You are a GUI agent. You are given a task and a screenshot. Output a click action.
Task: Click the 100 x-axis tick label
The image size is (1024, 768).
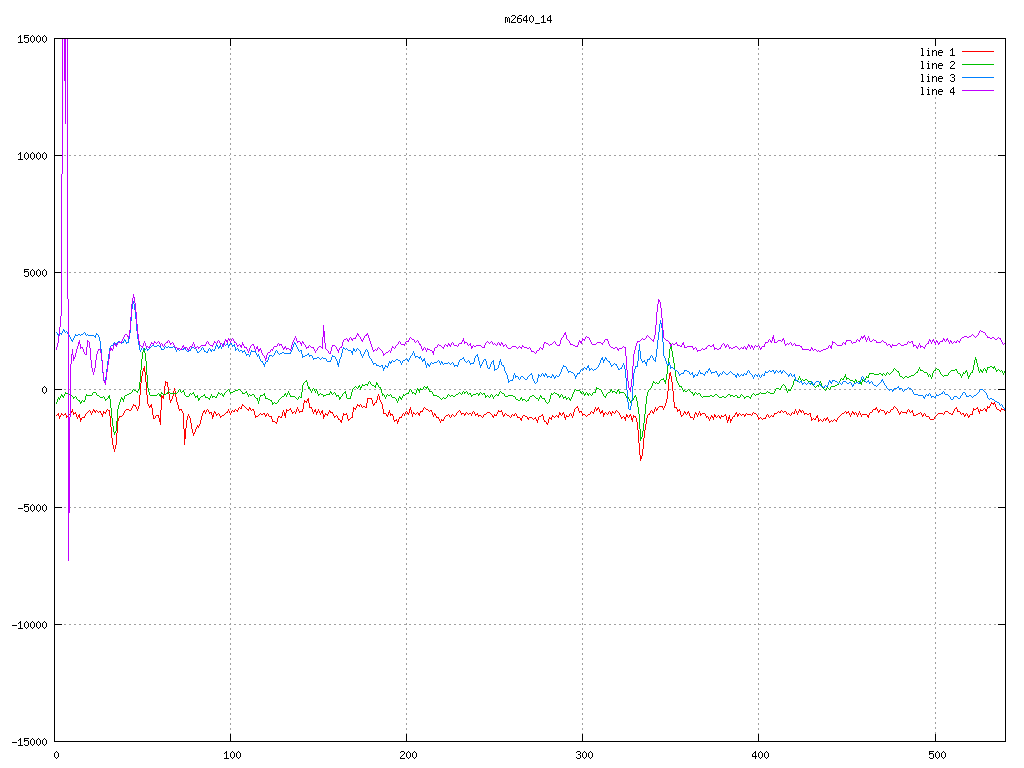click(231, 755)
